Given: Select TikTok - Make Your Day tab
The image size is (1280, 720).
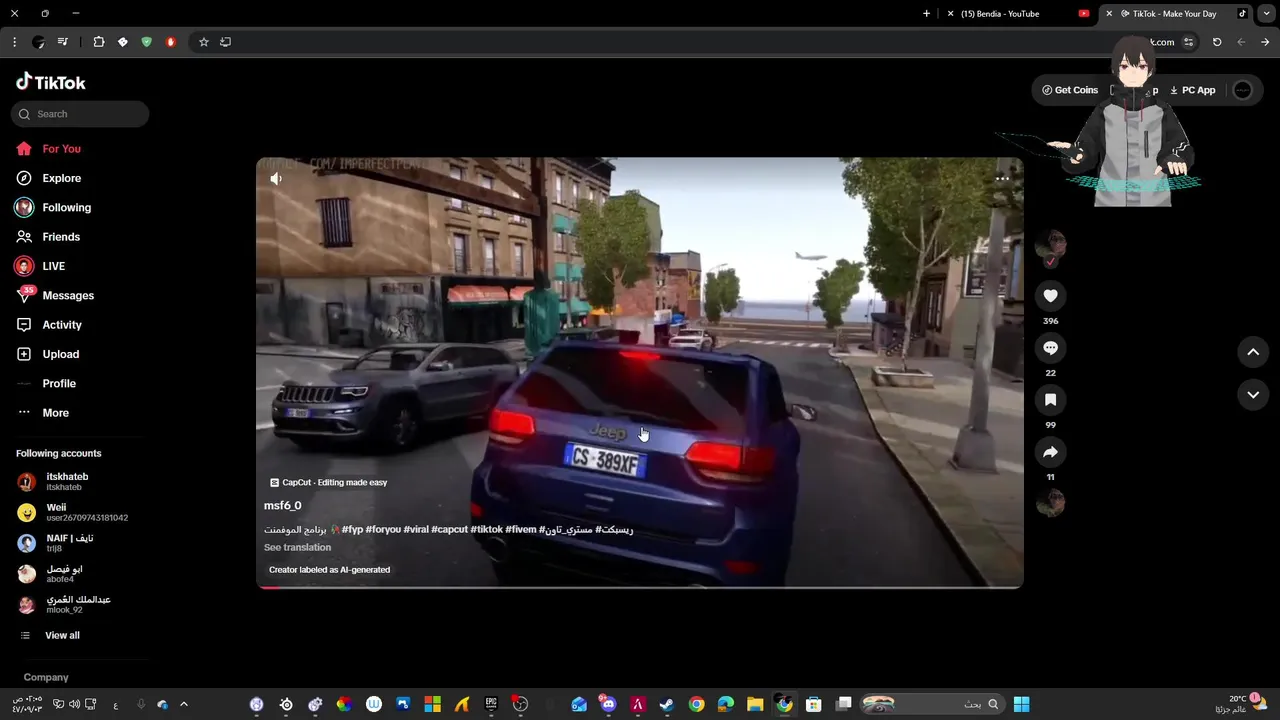Looking at the screenshot, I should pos(1174,14).
